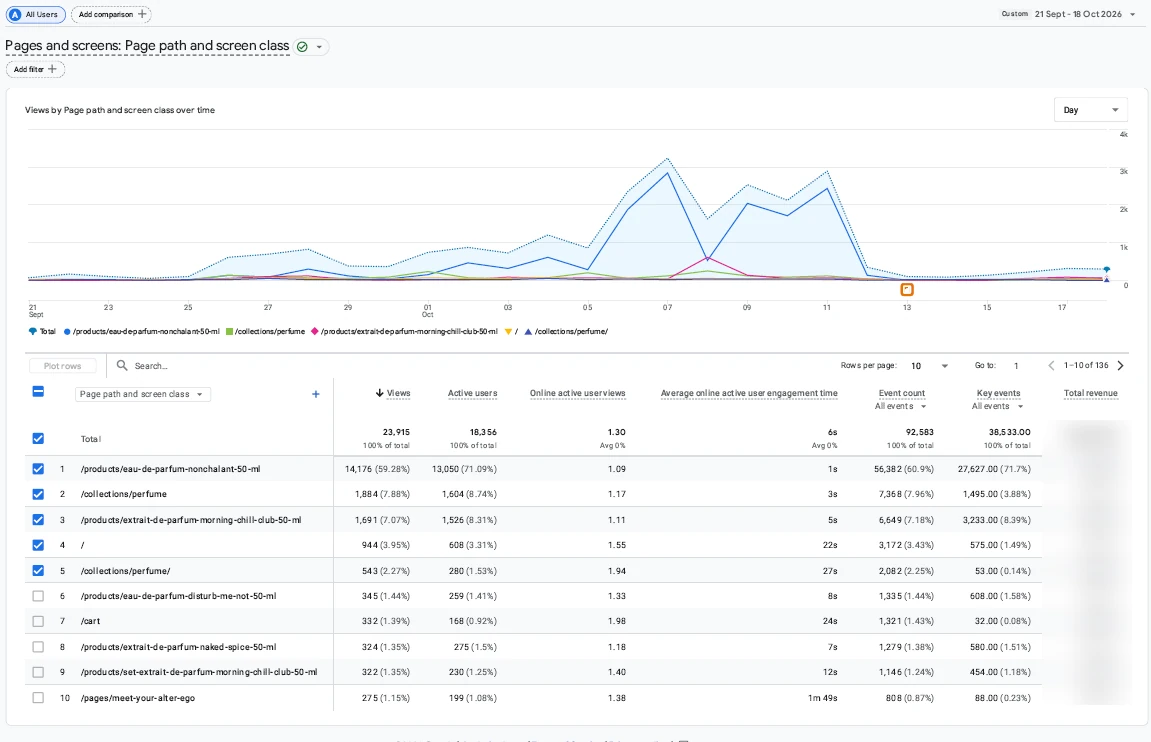Check the /cart row checkbox
This screenshot has height=742, width=1151.
[38, 622]
